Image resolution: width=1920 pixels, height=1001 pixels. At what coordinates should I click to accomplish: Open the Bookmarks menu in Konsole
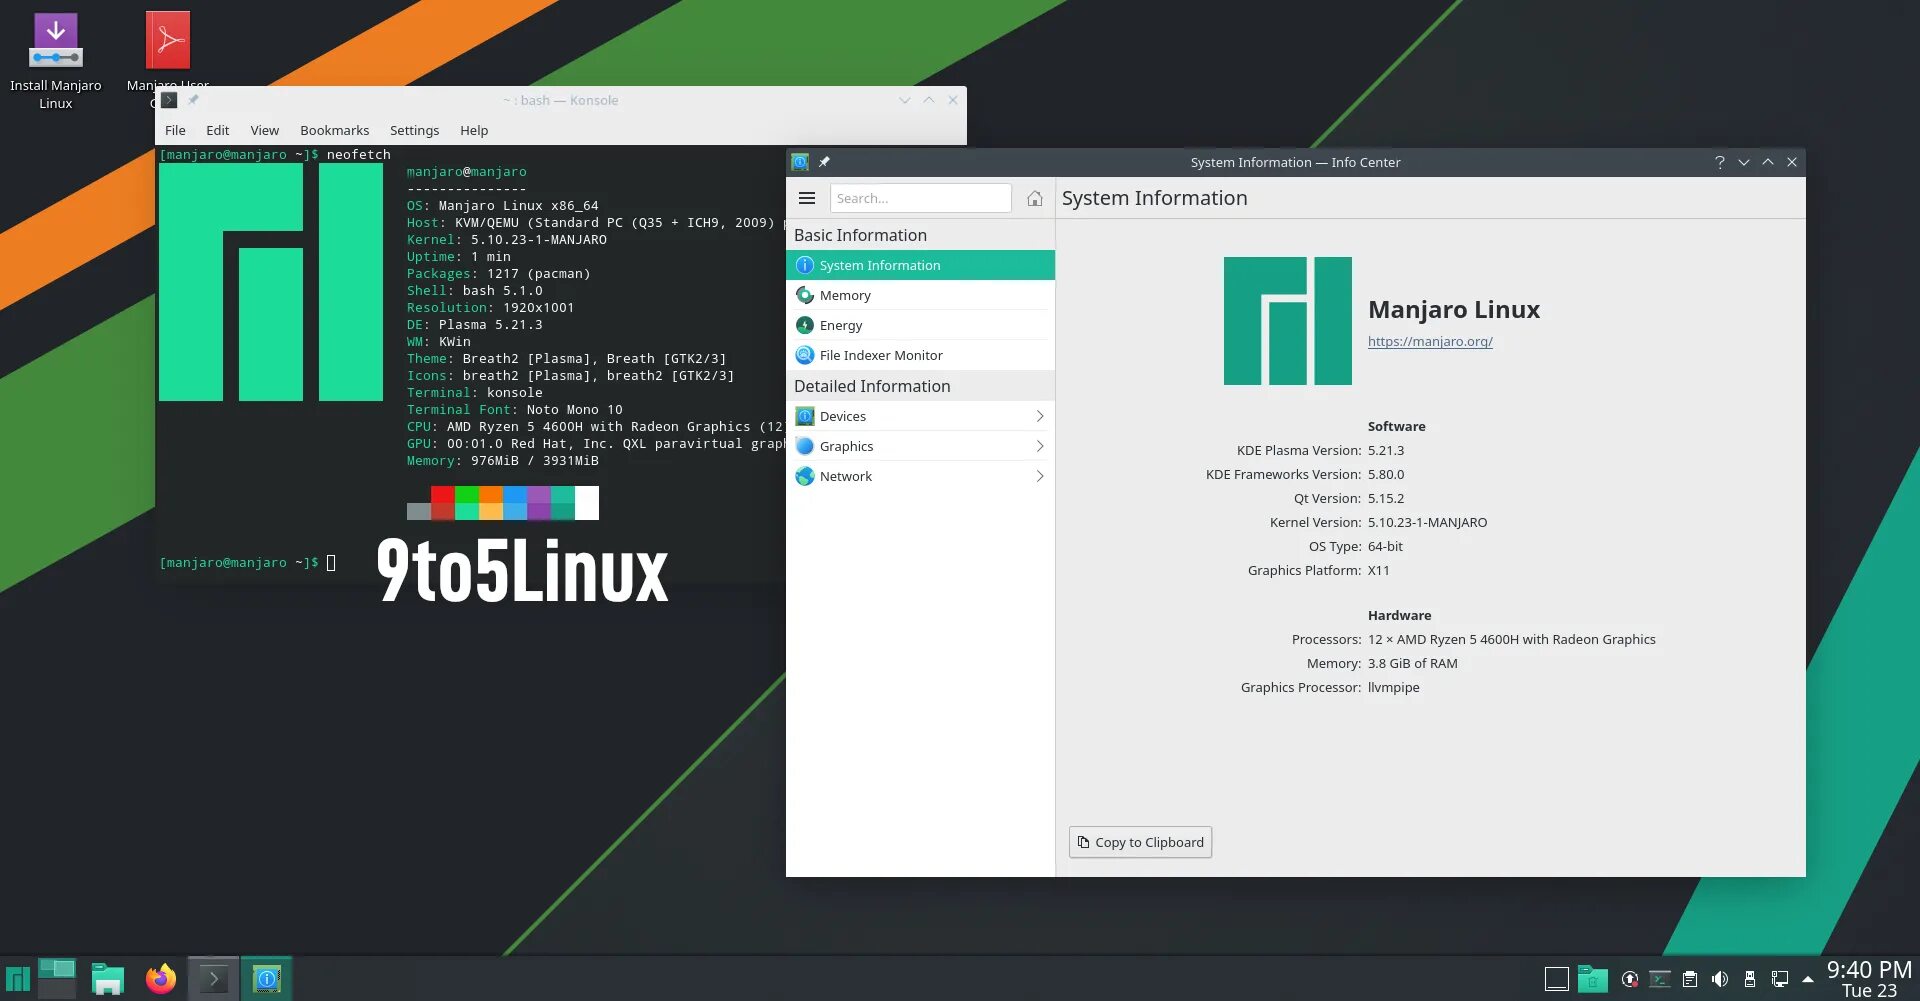click(x=334, y=130)
